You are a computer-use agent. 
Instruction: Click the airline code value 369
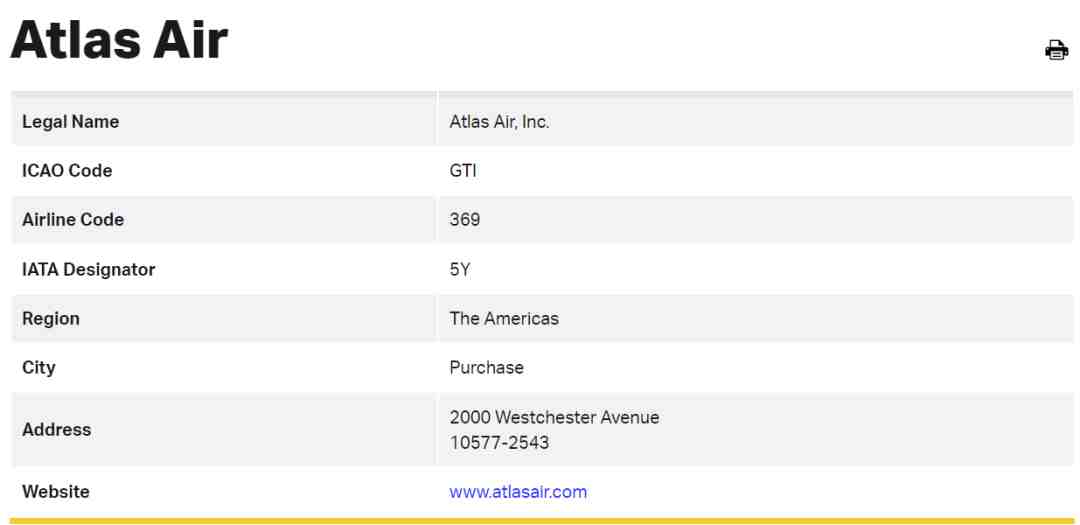465,220
